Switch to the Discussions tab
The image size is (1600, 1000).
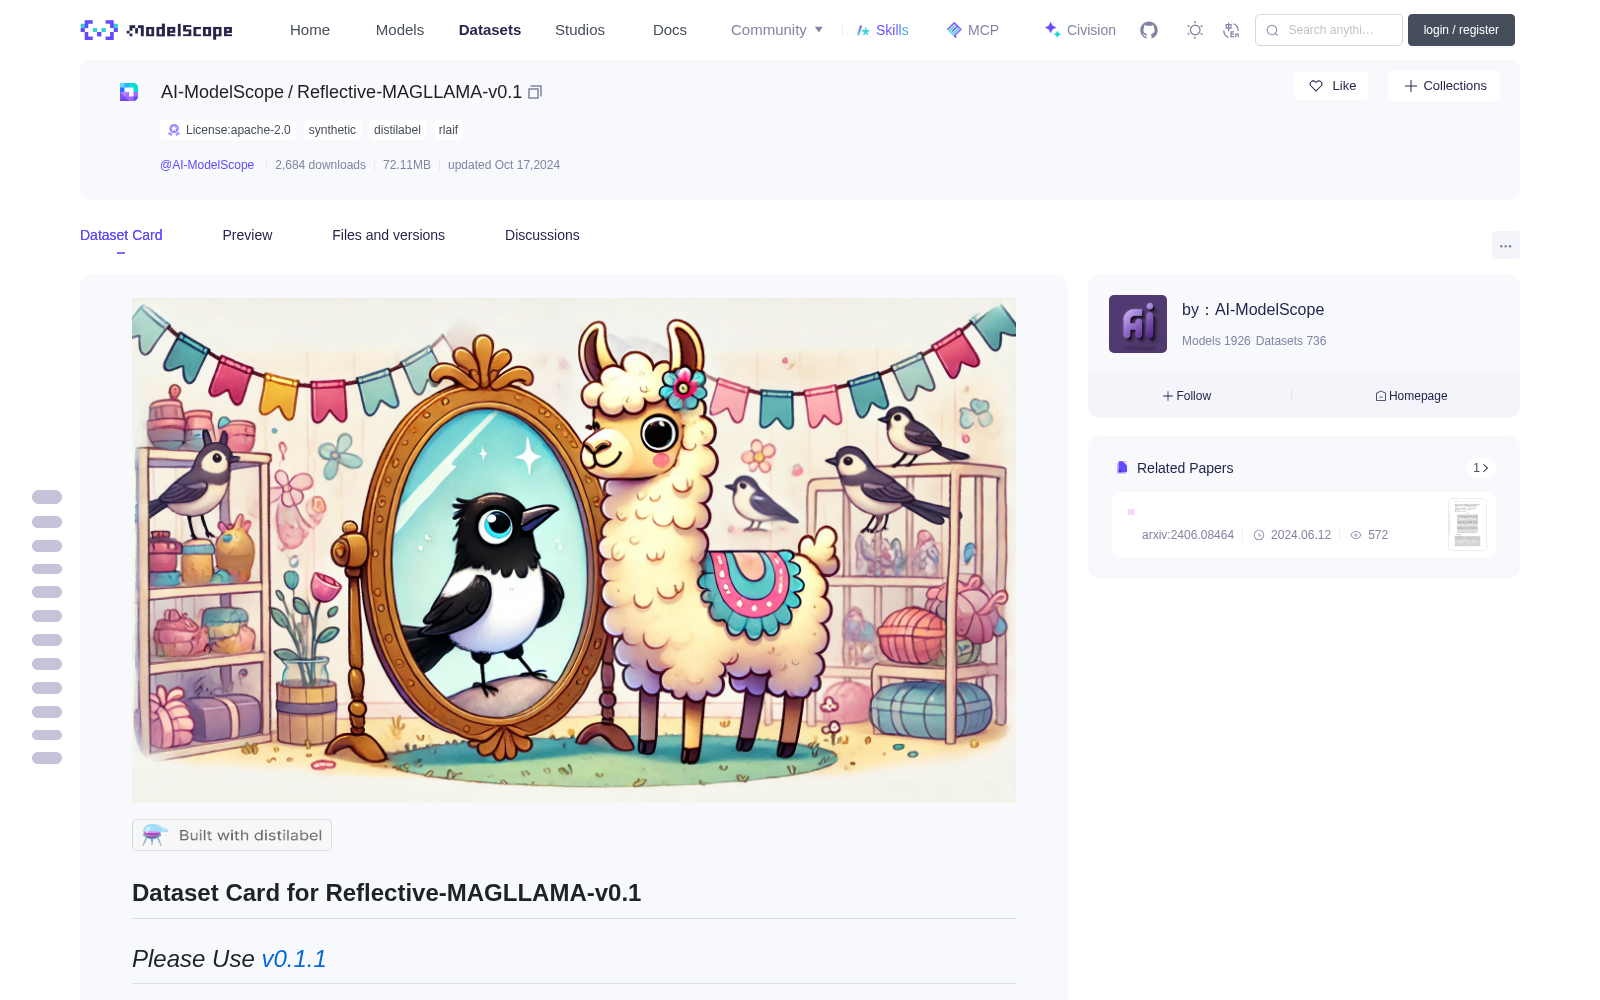542,235
